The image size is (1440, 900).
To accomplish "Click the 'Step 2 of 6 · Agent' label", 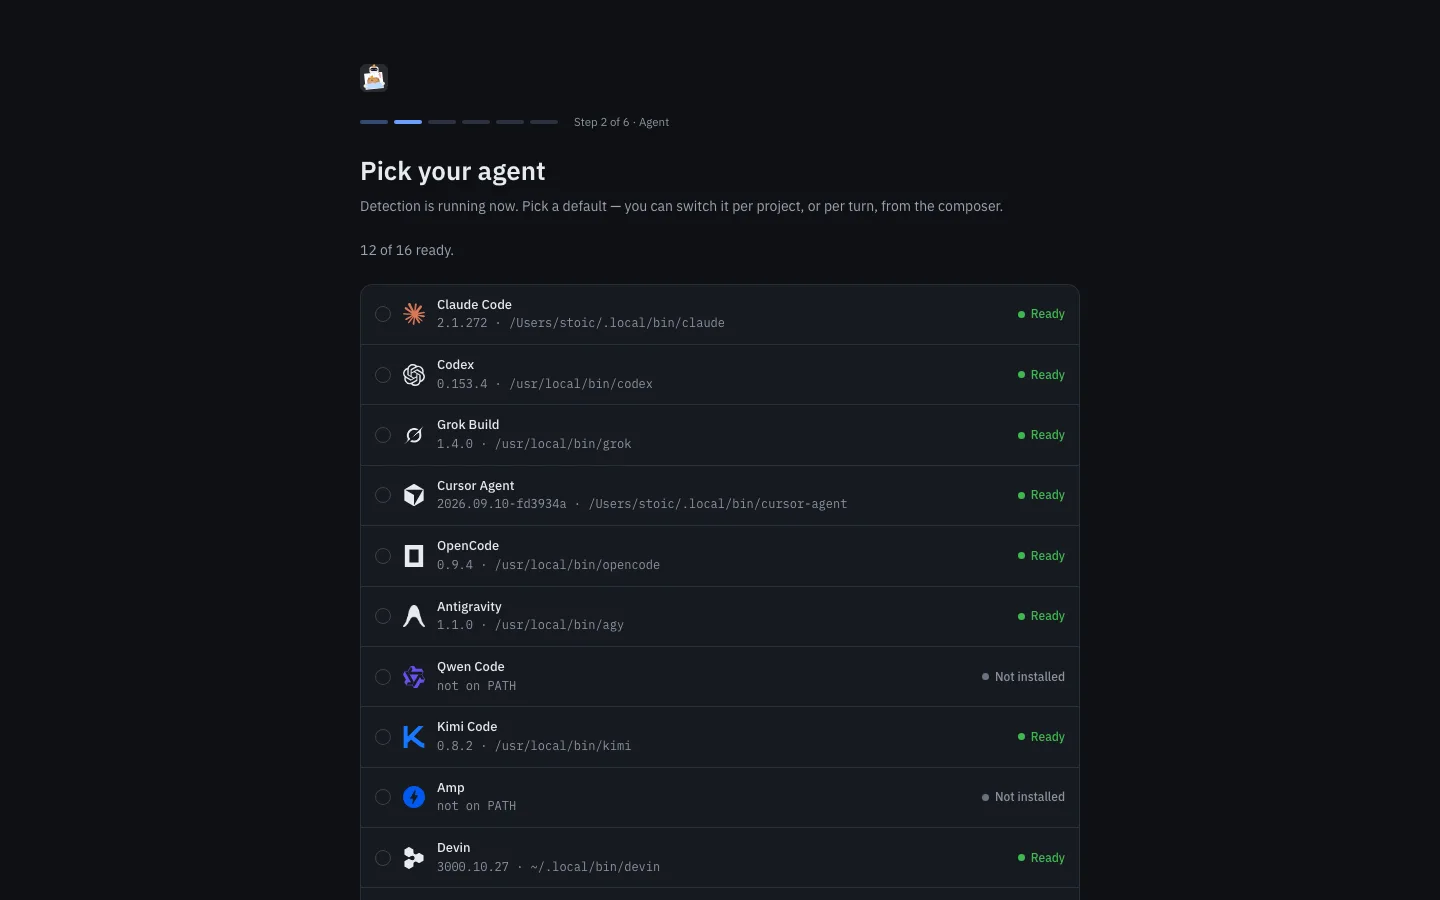I will point(622,122).
